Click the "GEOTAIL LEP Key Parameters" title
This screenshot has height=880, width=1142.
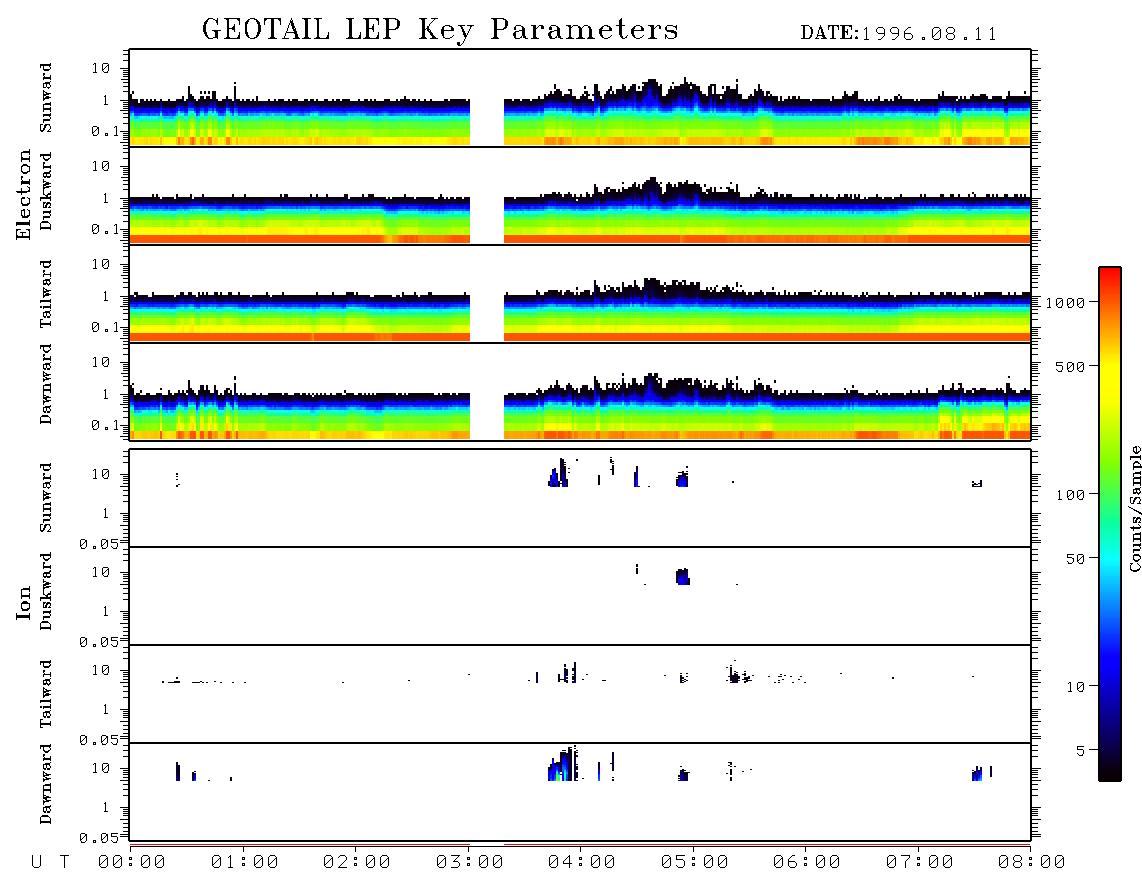(x=440, y=30)
